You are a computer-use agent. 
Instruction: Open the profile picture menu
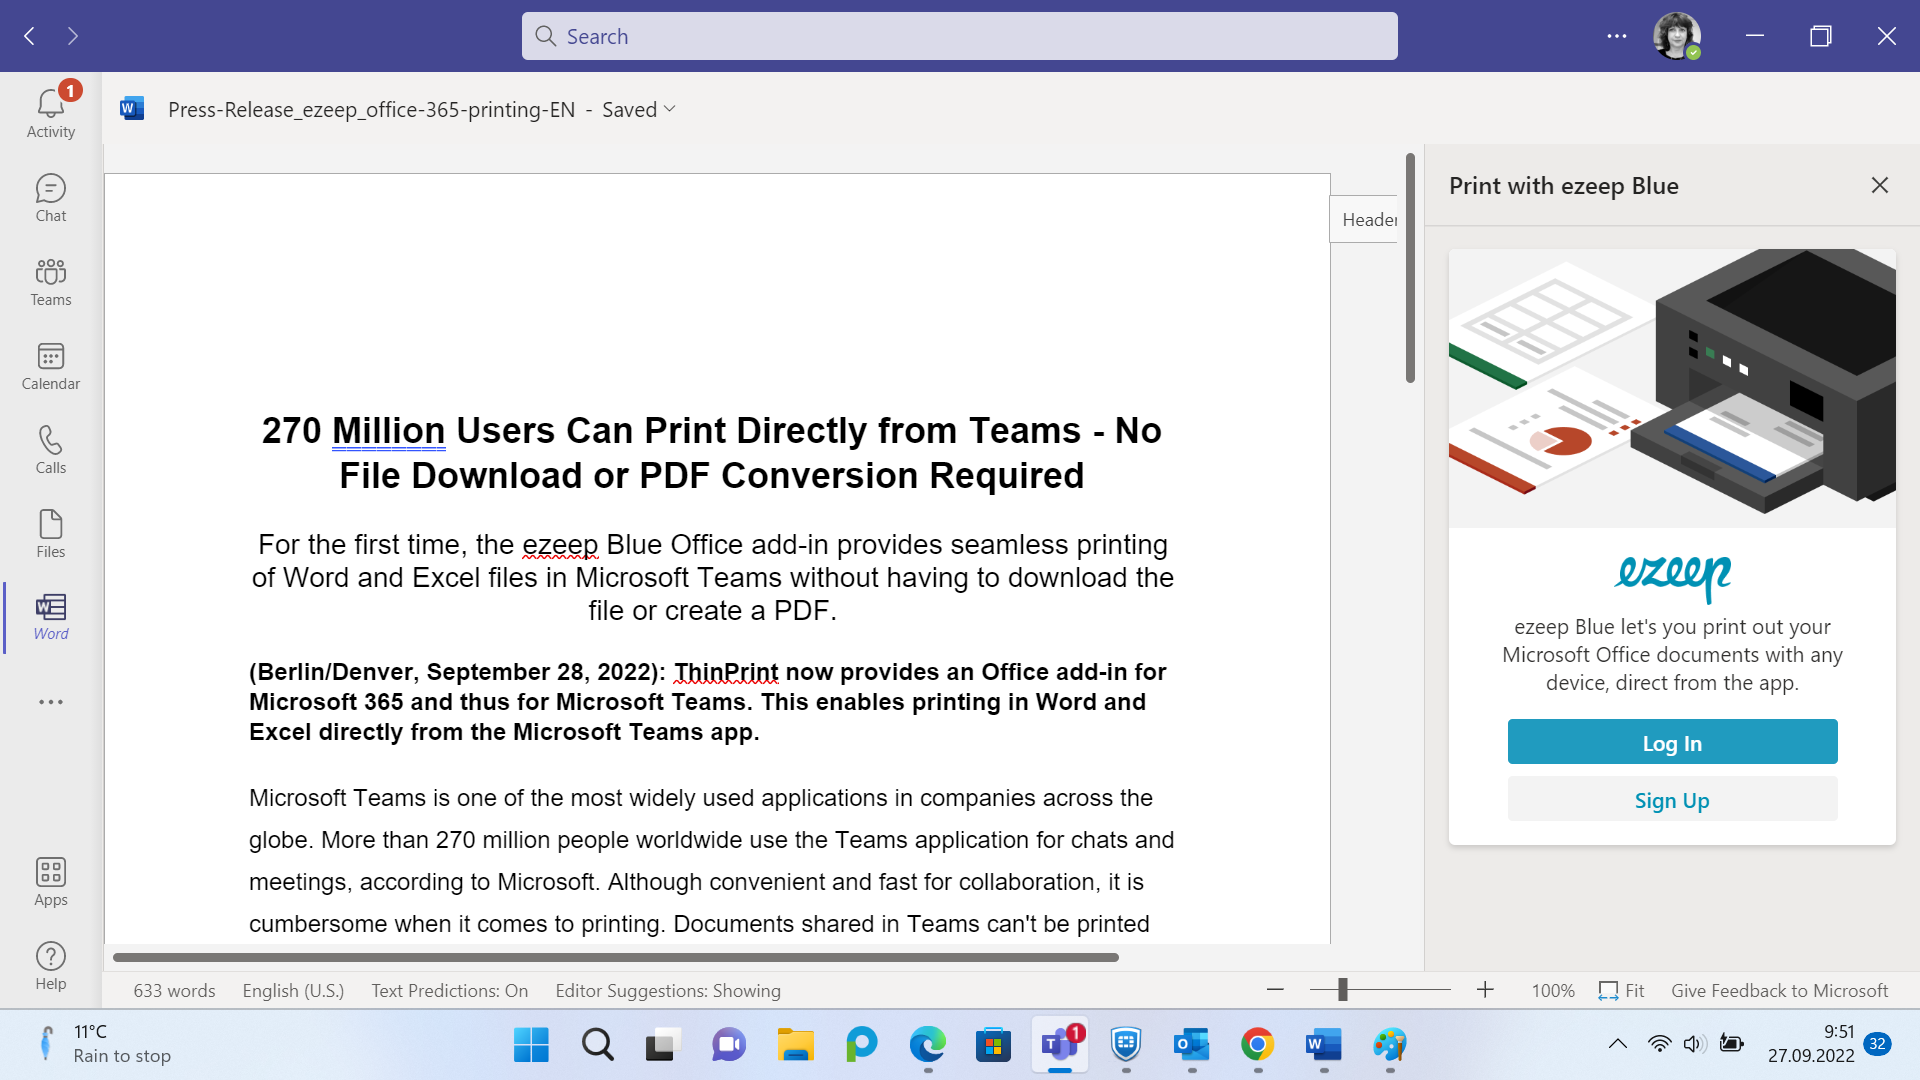(x=1677, y=36)
